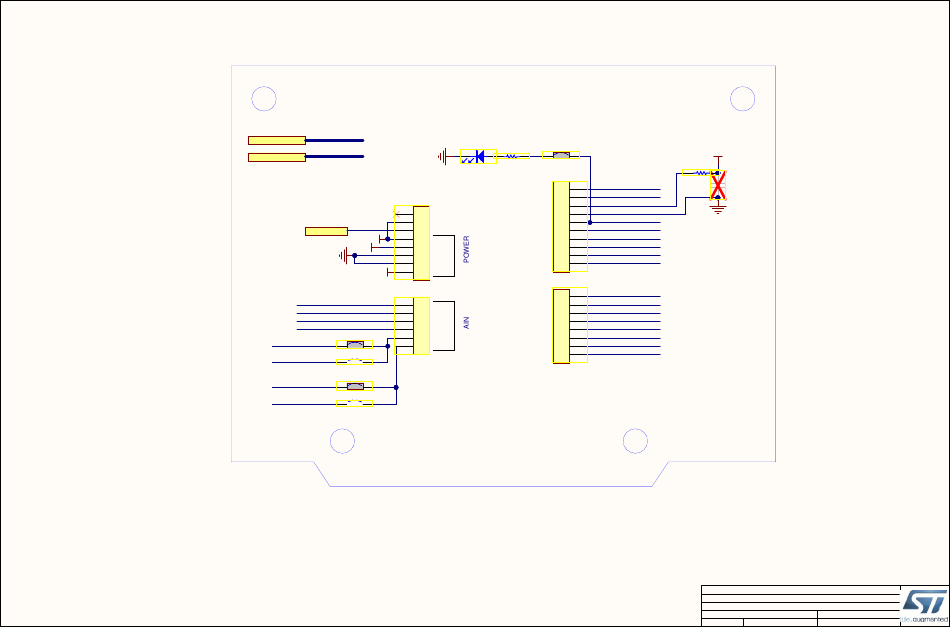Select the resistor next to the LED
950x628 pixels.
pyautogui.click(x=513, y=156)
